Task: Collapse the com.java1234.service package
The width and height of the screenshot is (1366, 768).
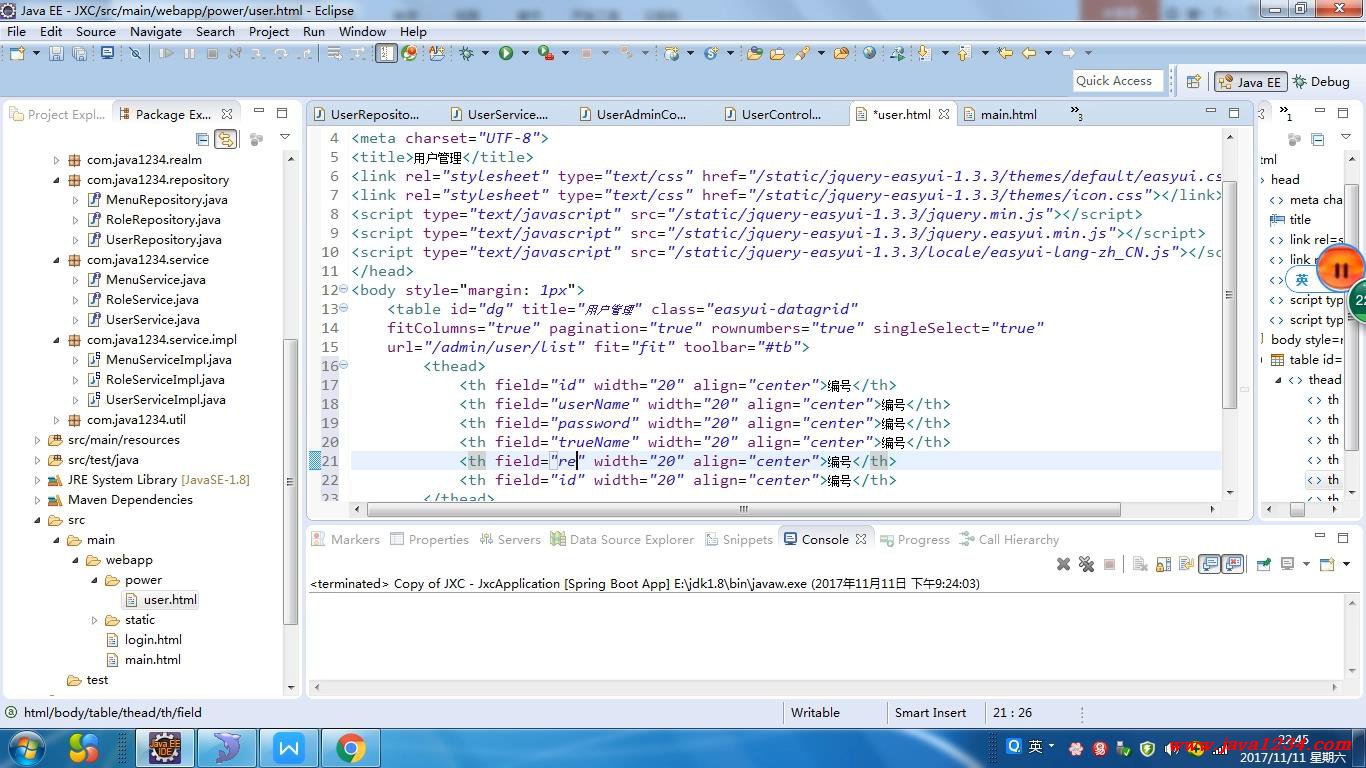Action: pyautogui.click(x=57, y=260)
